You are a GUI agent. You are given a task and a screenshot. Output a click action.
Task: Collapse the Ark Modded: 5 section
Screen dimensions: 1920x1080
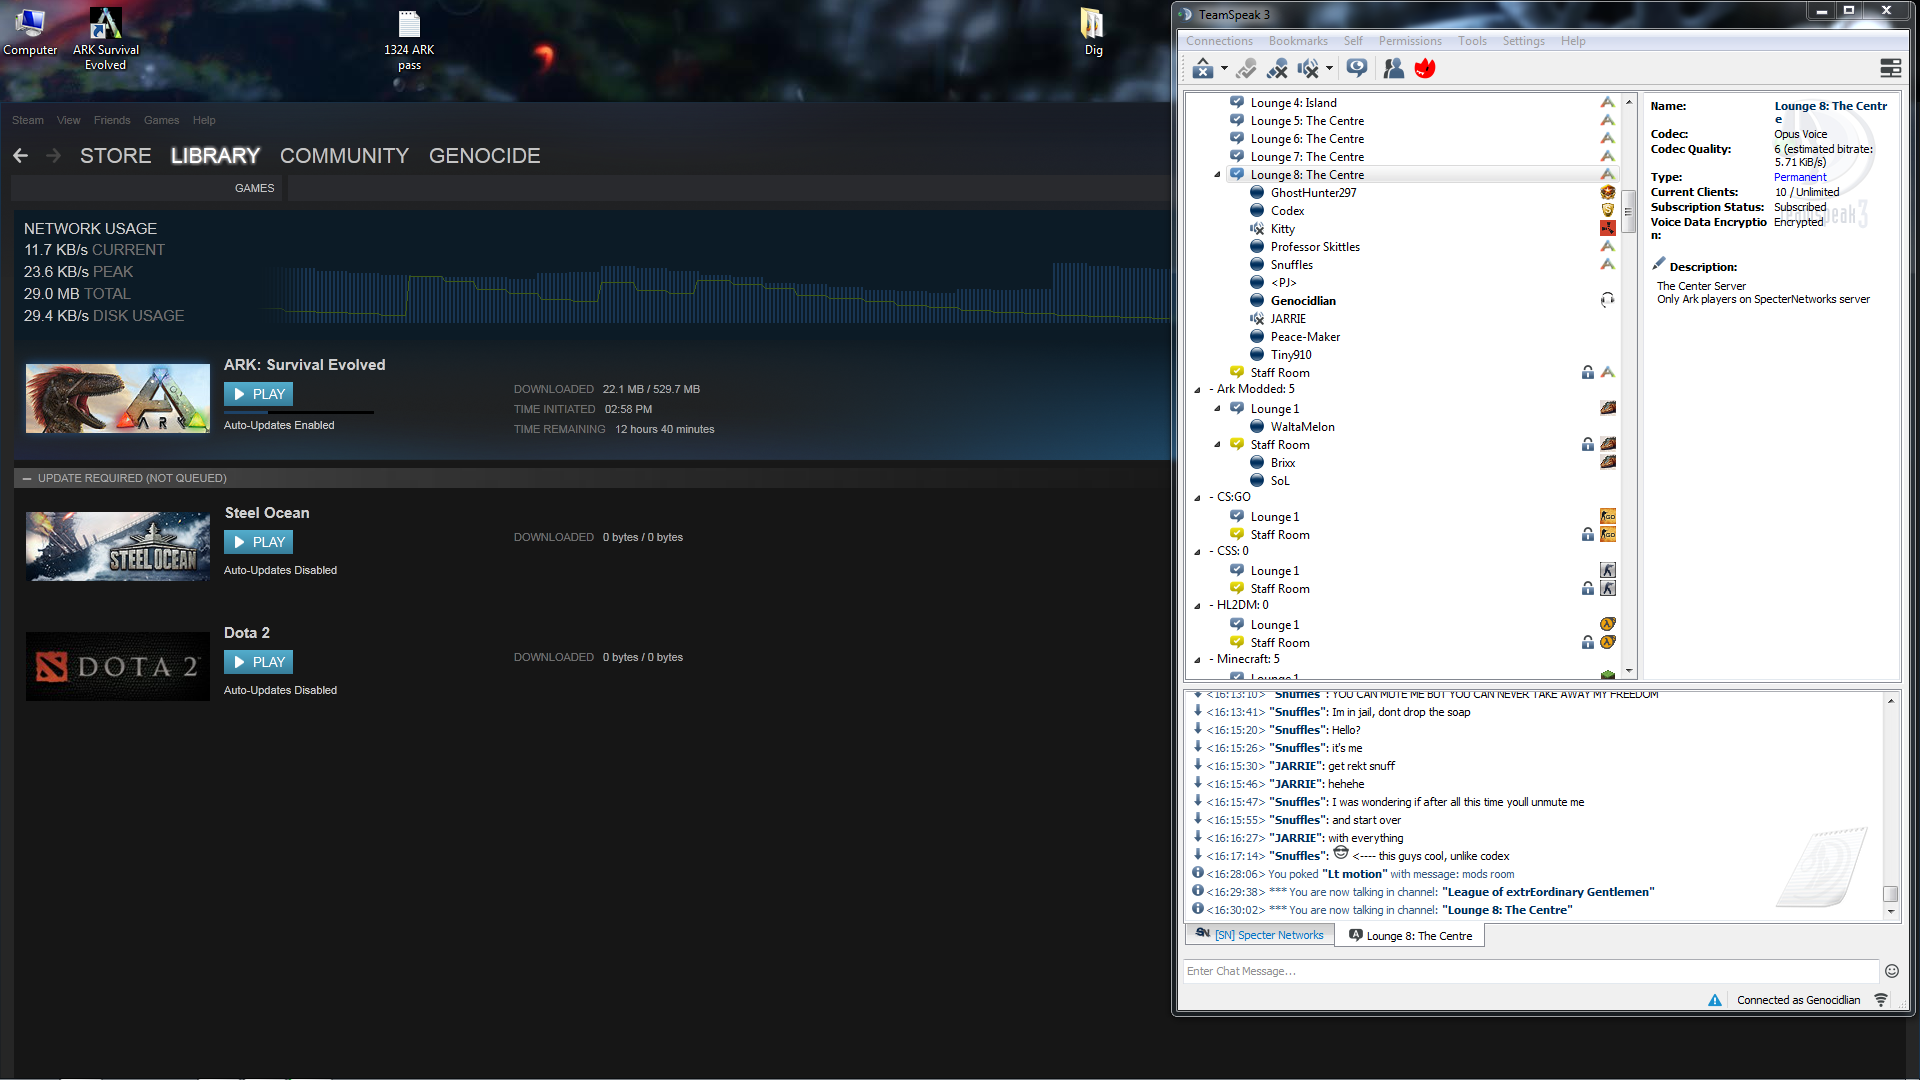pos(1197,390)
